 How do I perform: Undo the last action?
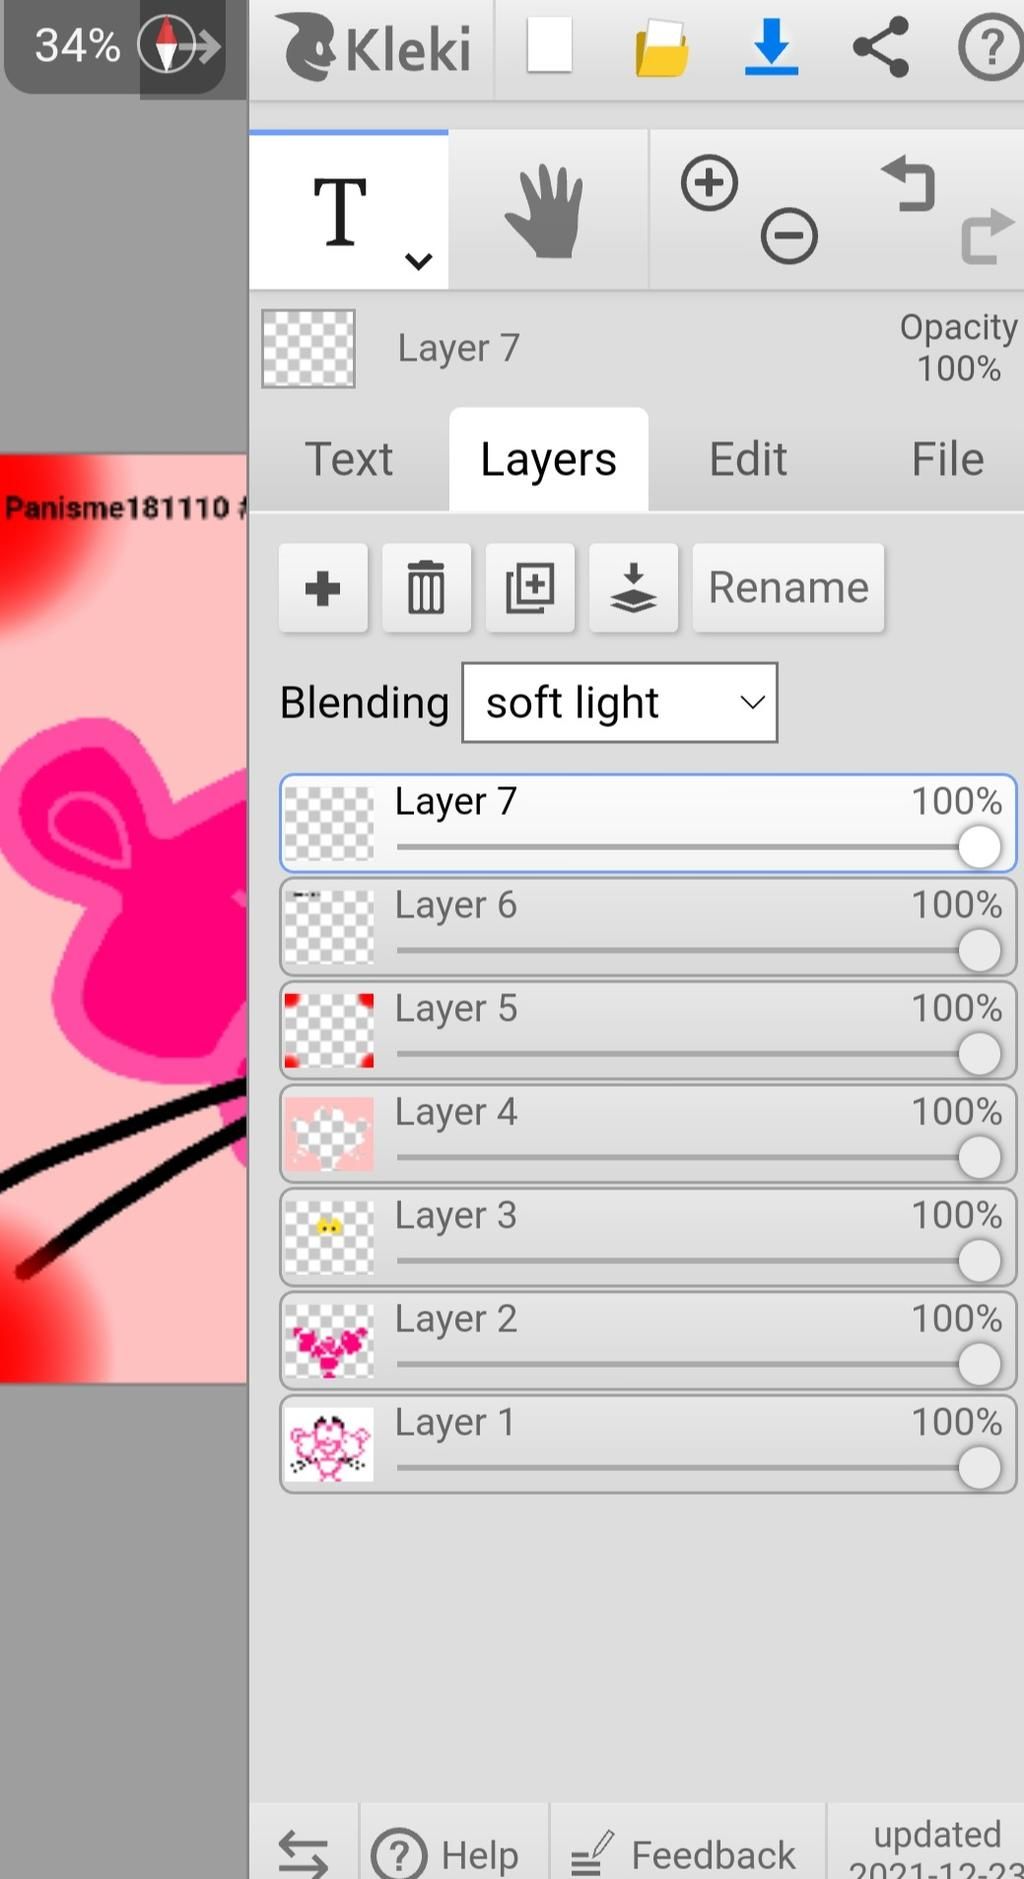pyautogui.click(x=908, y=183)
